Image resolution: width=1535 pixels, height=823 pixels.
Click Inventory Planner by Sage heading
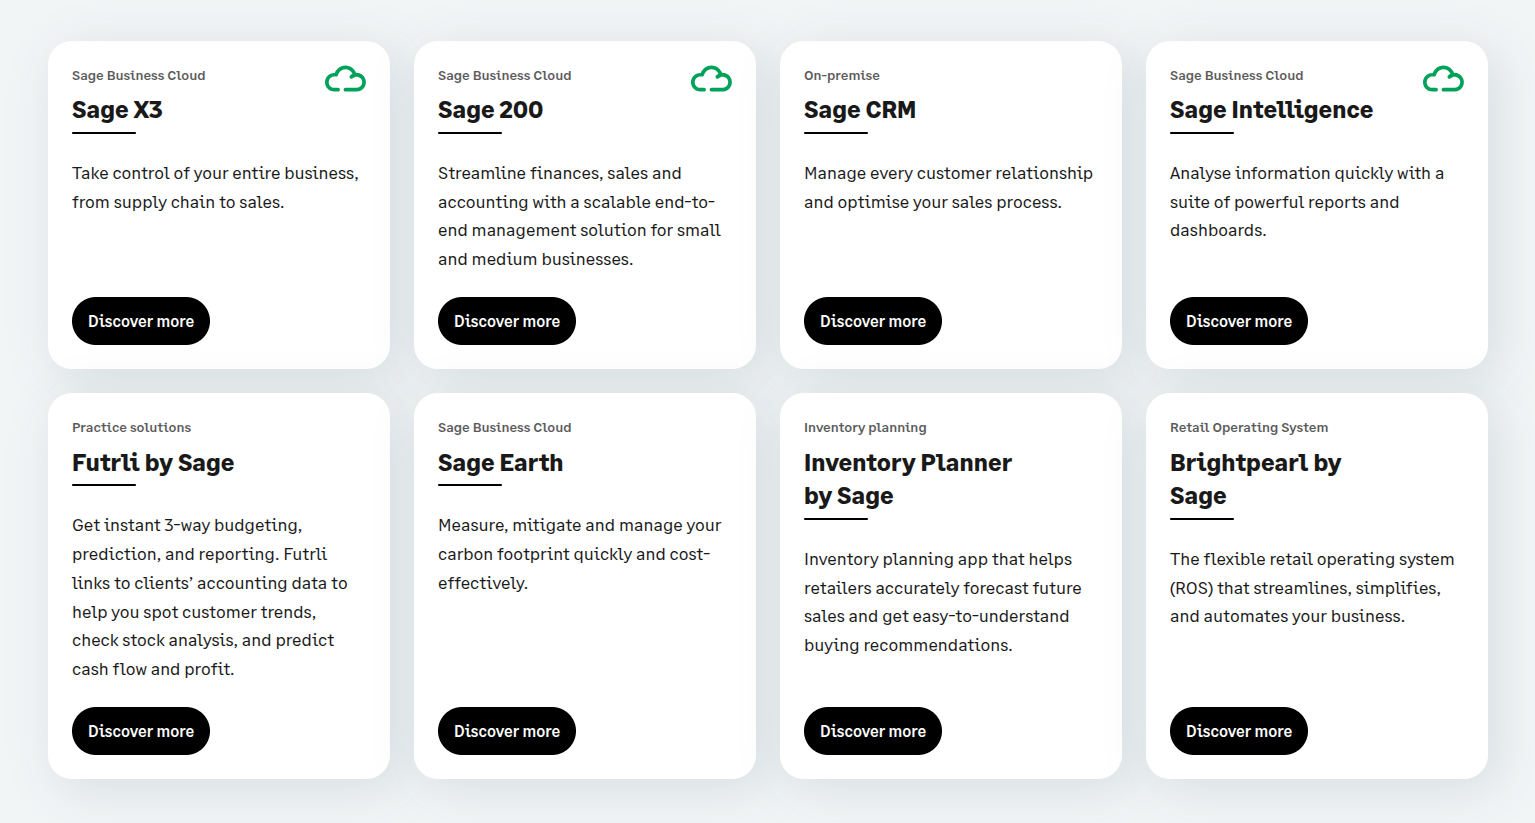[x=907, y=479]
